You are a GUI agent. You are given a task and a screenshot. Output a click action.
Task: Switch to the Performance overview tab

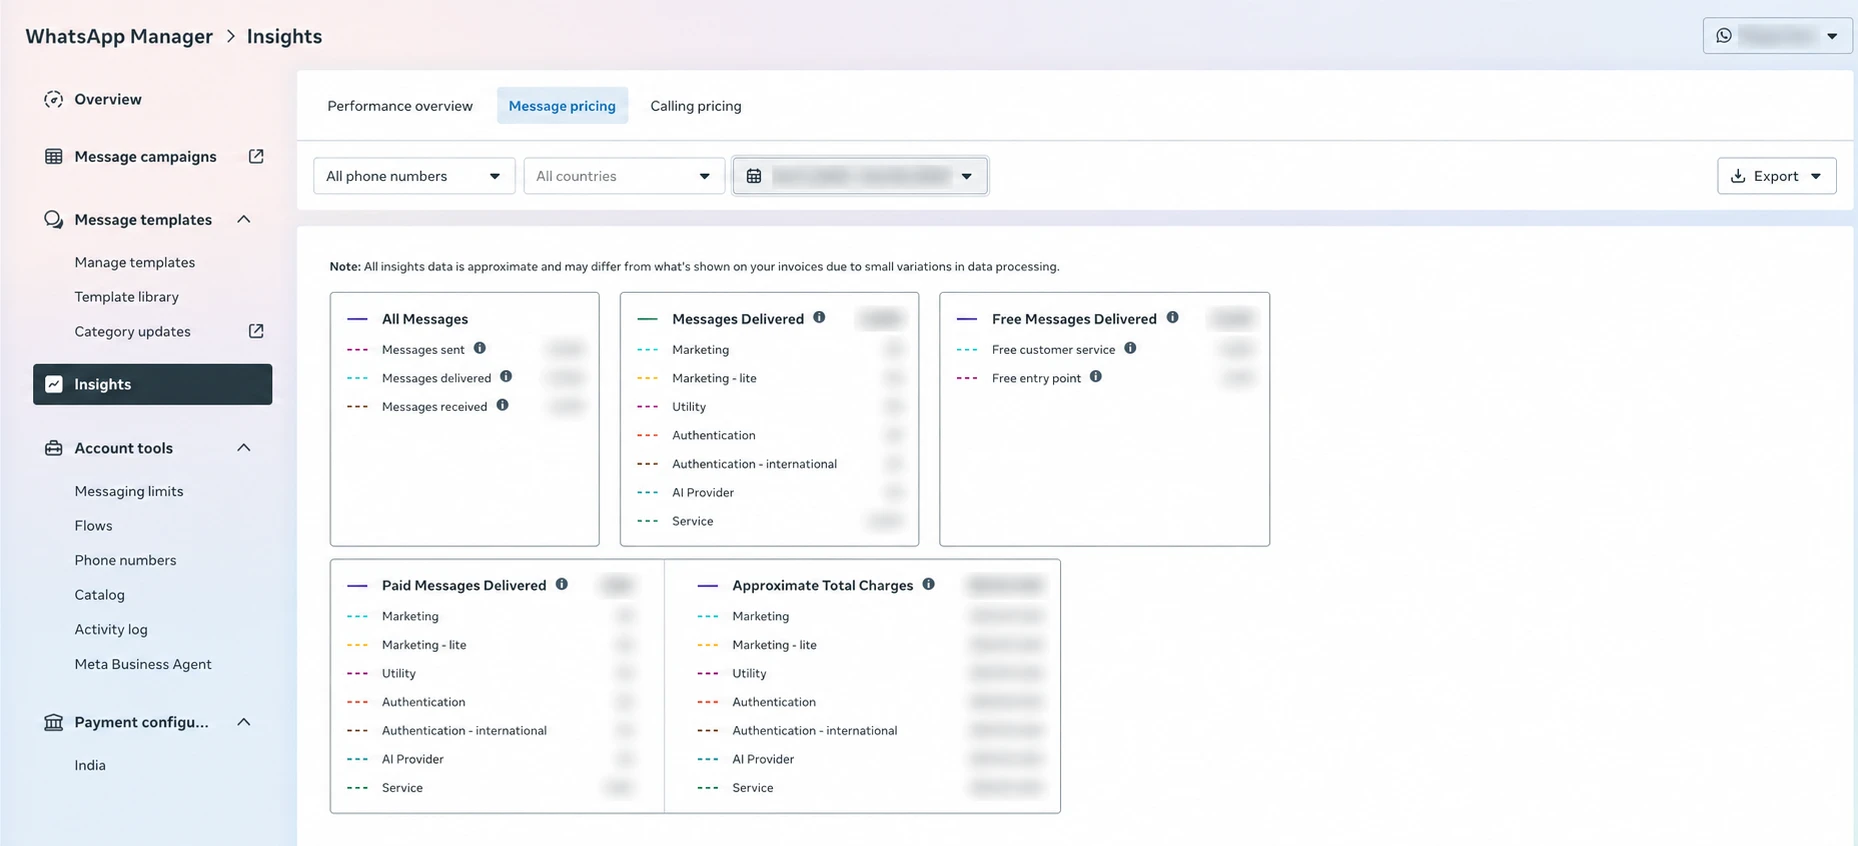(x=400, y=106)
